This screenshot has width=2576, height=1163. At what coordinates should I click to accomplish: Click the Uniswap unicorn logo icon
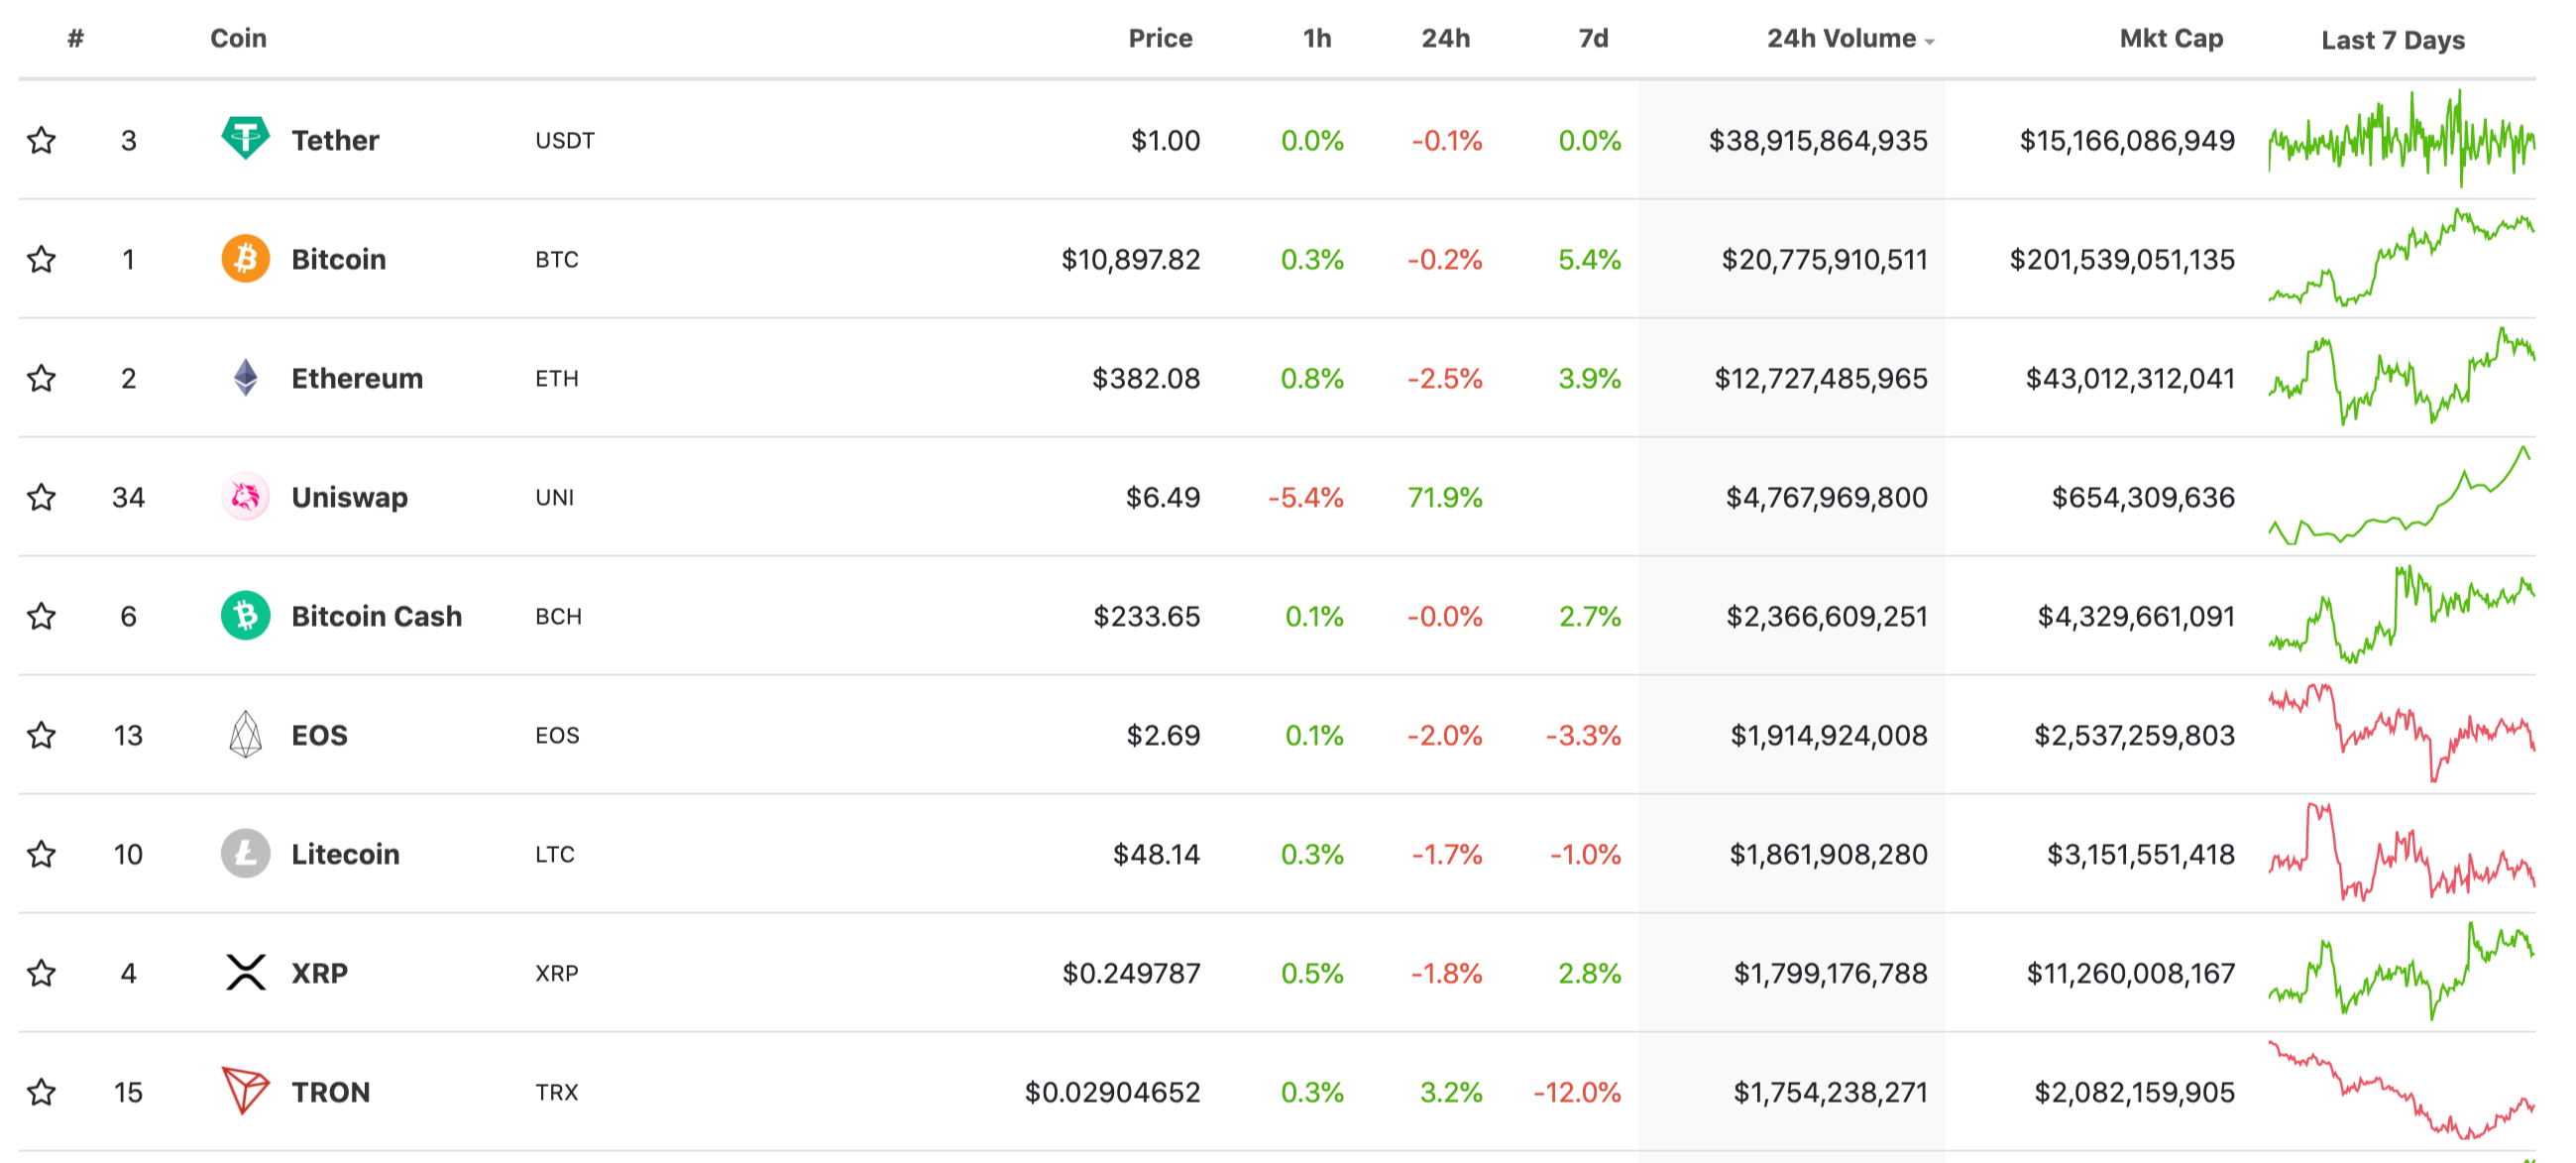245,497
